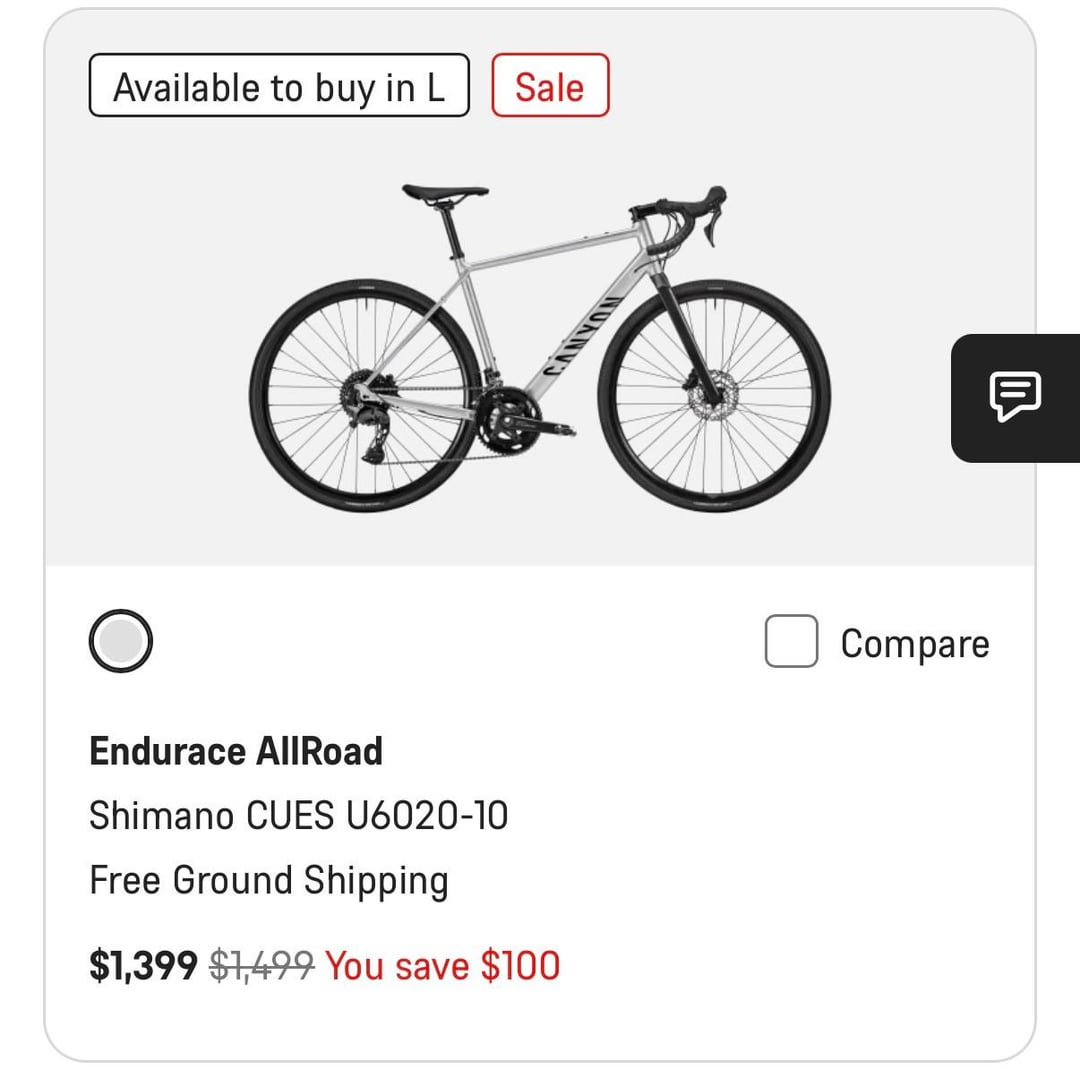The width and height of the screenshot is (1080, 1069).
Task: Click the crossed-out $1,499 original price
Action: pyautogui.click(x=262, y=966)
